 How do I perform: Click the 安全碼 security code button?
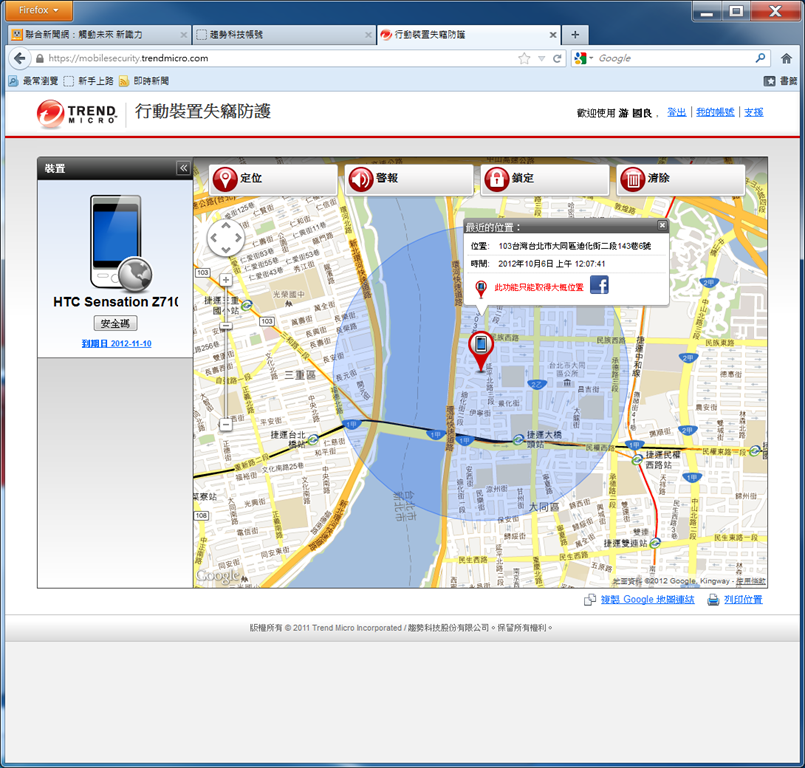coord(116,323)
